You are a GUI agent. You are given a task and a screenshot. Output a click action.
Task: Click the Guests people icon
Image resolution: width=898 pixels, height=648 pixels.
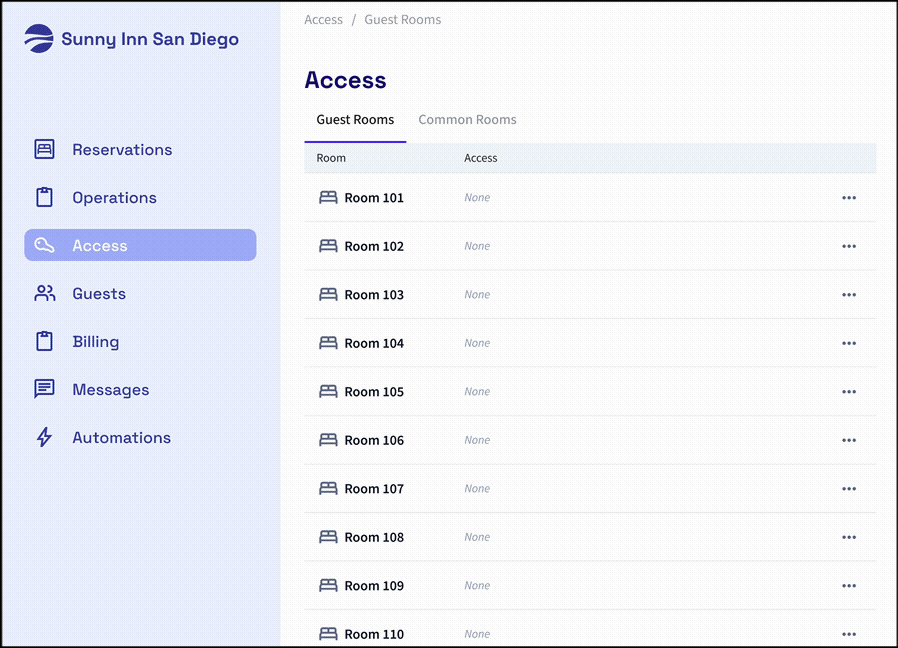(44, 294)
